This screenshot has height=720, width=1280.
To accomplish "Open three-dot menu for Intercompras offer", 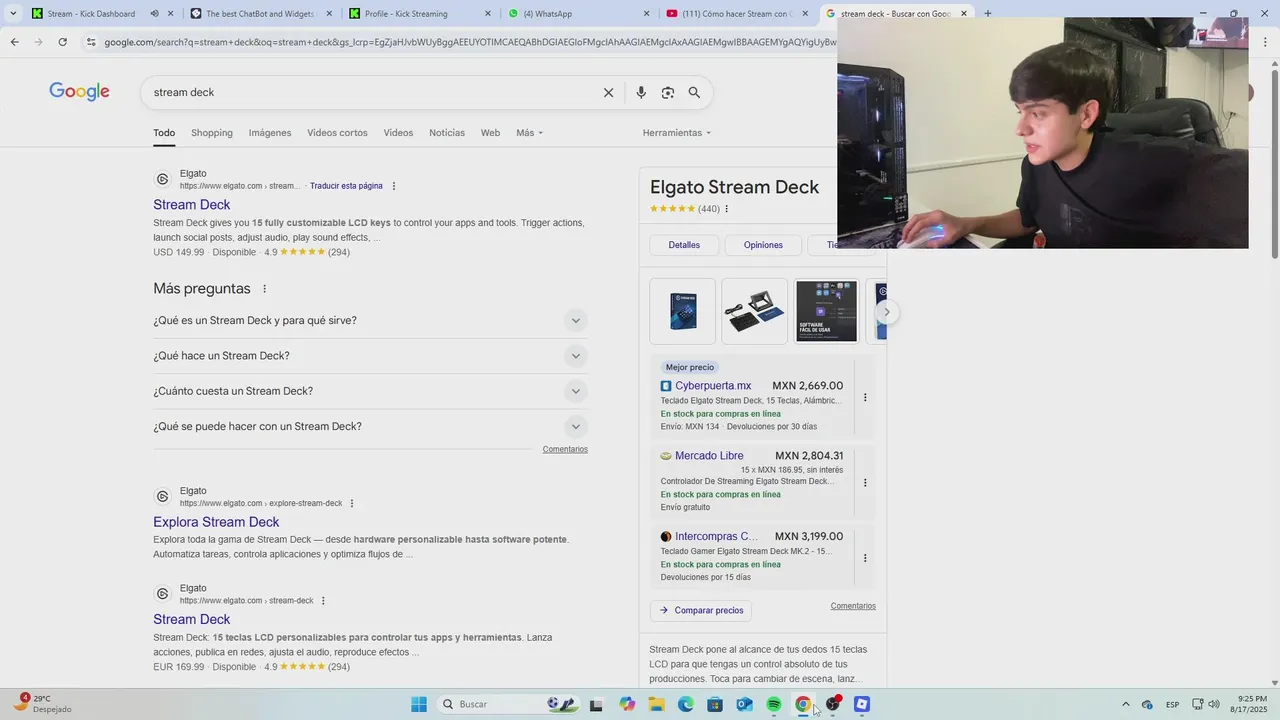I will coord(865,558).
